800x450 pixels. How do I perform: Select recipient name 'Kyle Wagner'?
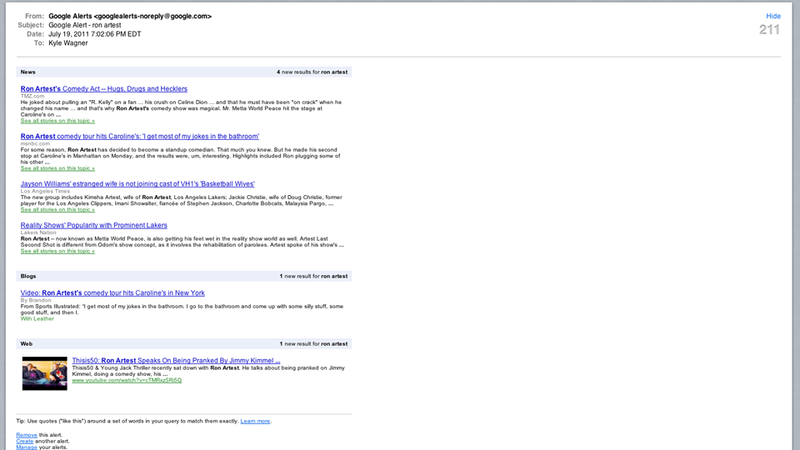tap(68, 43)
